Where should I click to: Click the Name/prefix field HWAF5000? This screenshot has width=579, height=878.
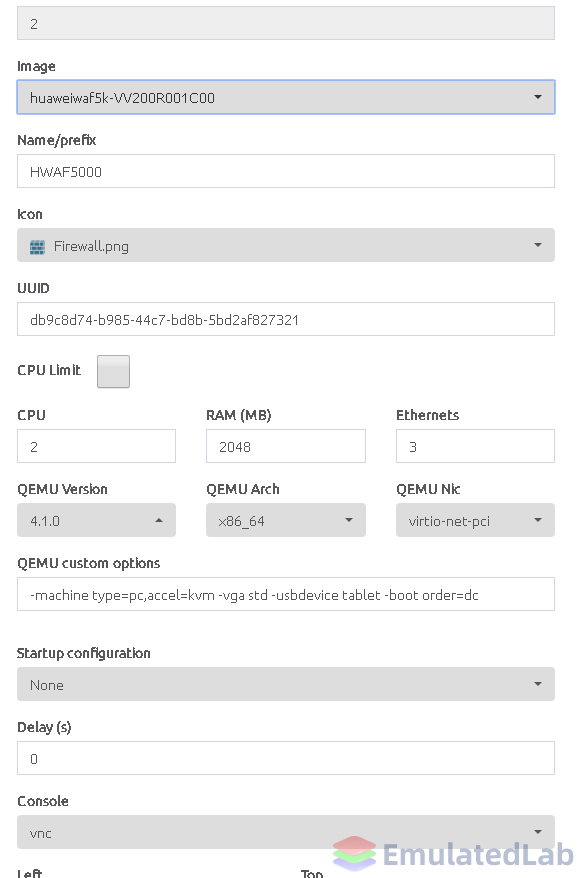pyautogui.click(x=286, y=171)
